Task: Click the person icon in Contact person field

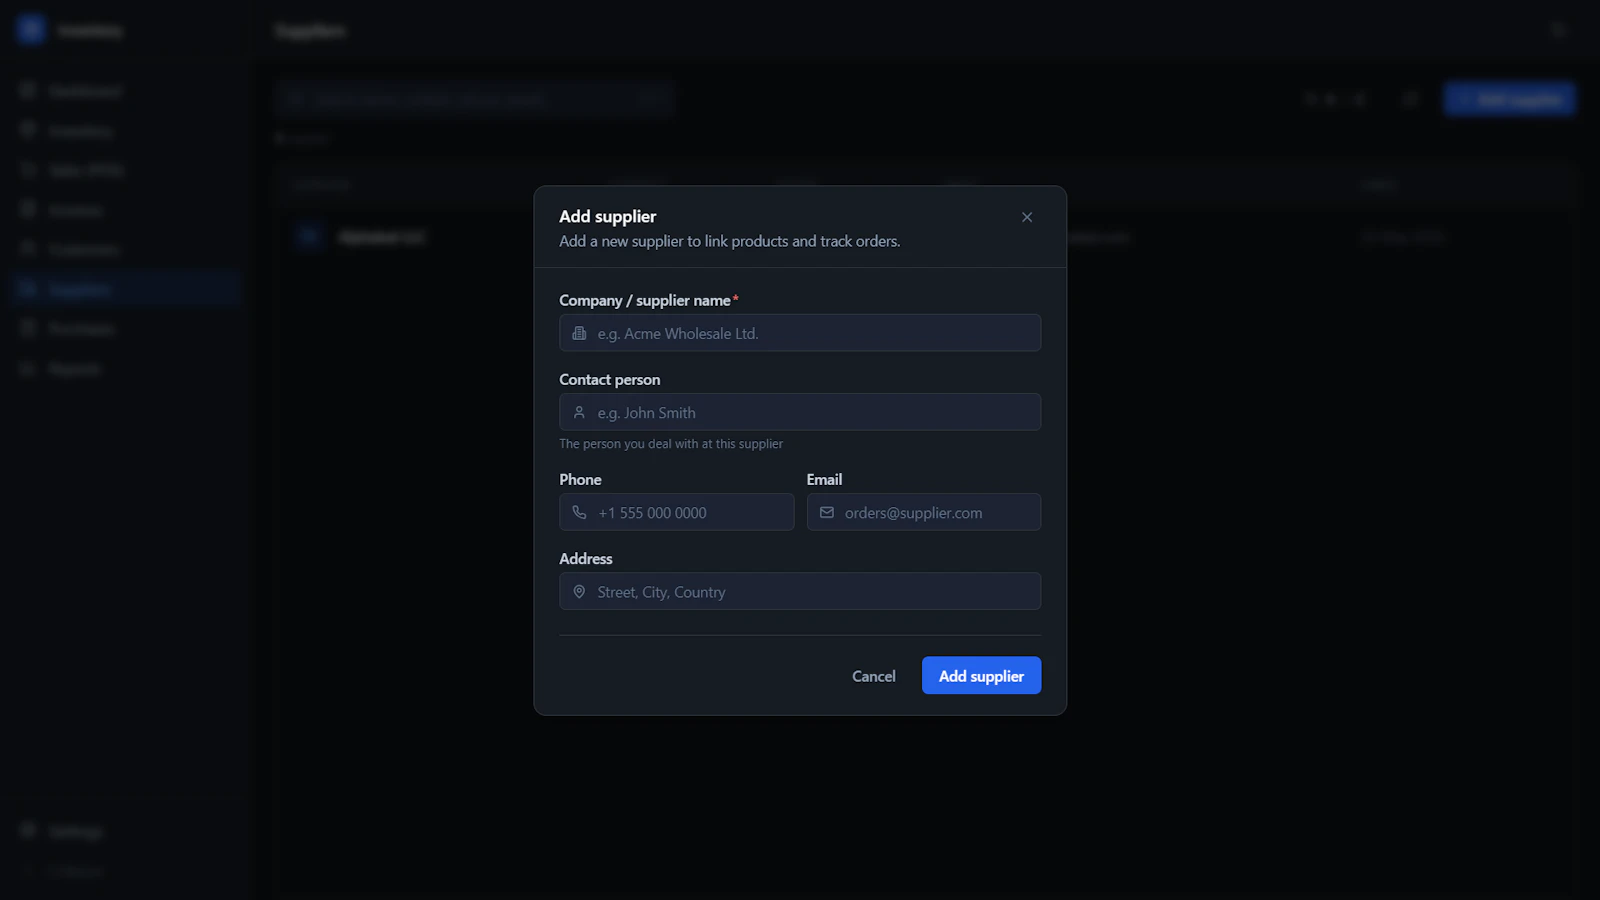Action: coord(579,412)
